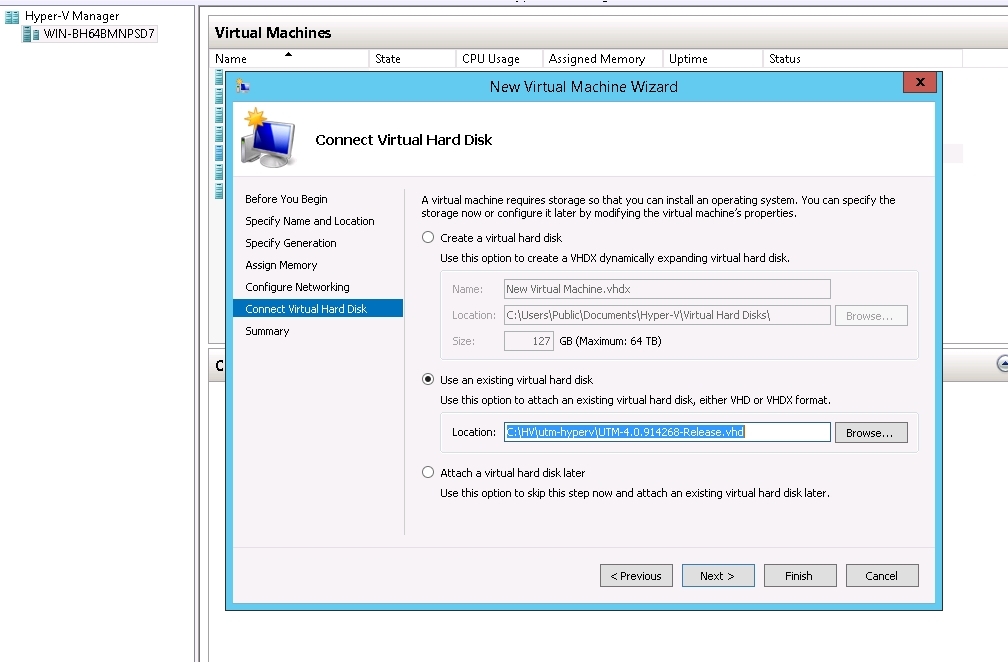Go to the Summary step

267,331
